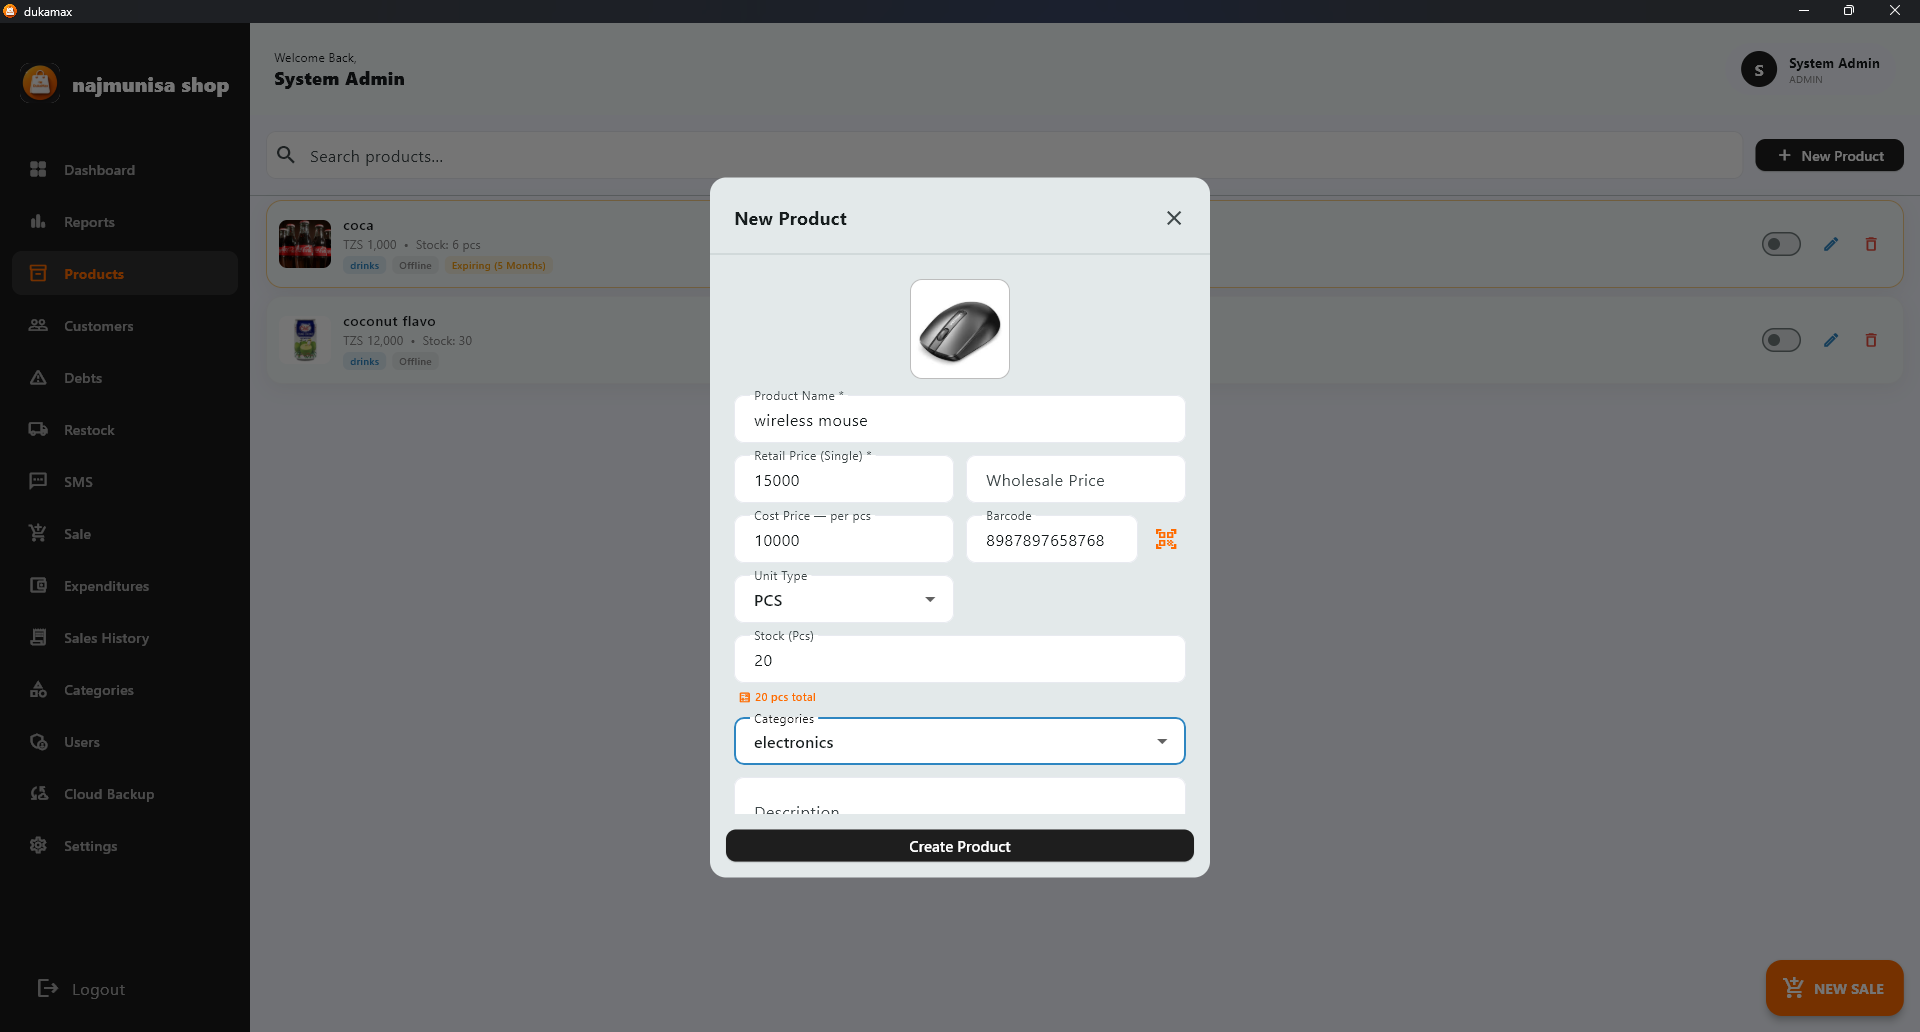Navigate to Restock

click(125, 430)
